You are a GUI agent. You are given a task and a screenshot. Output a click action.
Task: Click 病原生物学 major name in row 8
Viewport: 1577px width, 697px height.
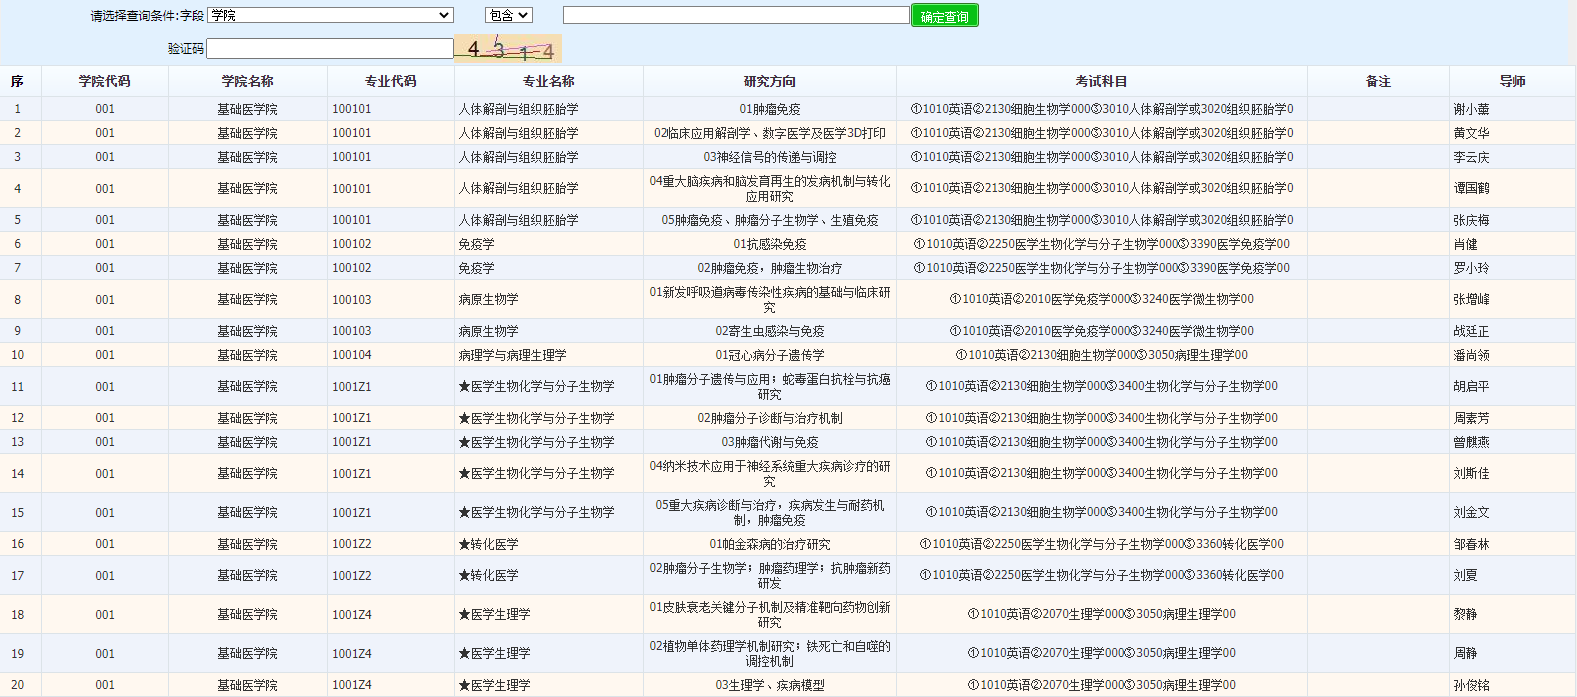pyautogui.click(x=488, y=299)
